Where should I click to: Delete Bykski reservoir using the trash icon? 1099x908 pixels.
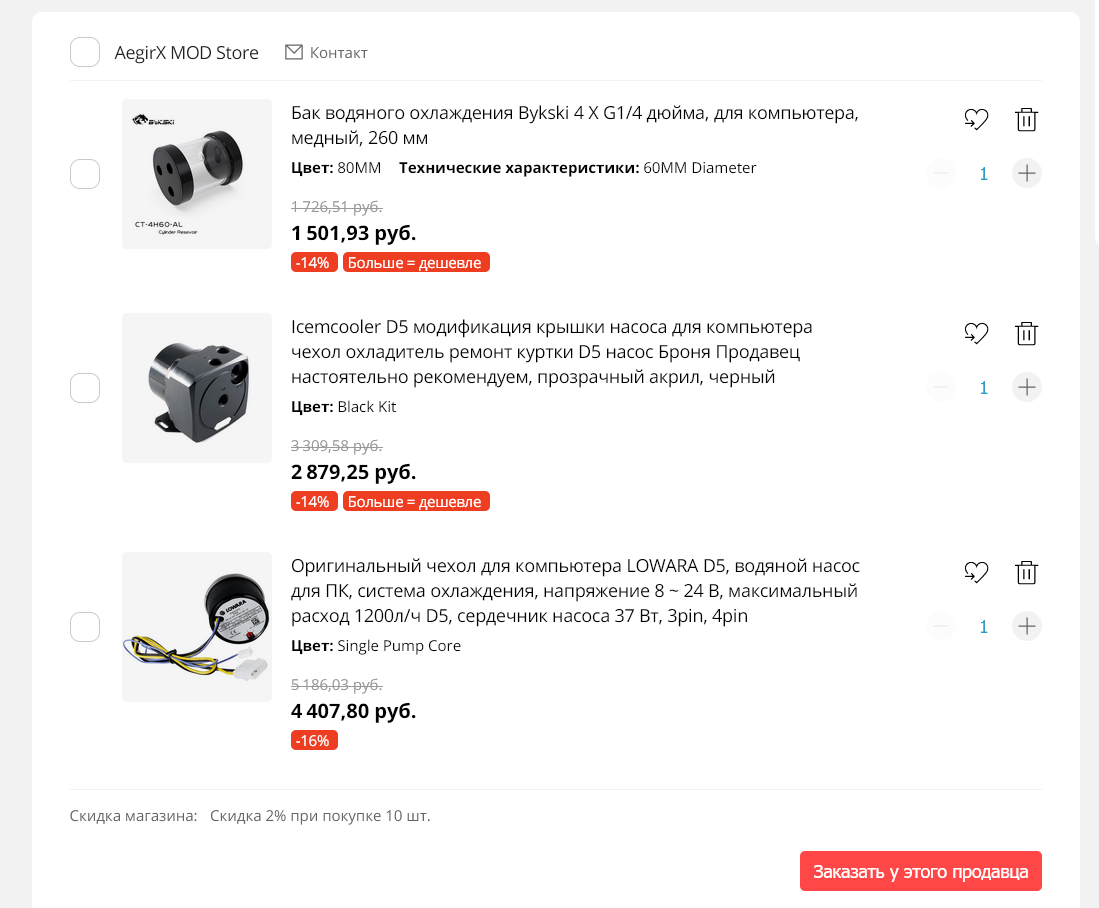1026,120
